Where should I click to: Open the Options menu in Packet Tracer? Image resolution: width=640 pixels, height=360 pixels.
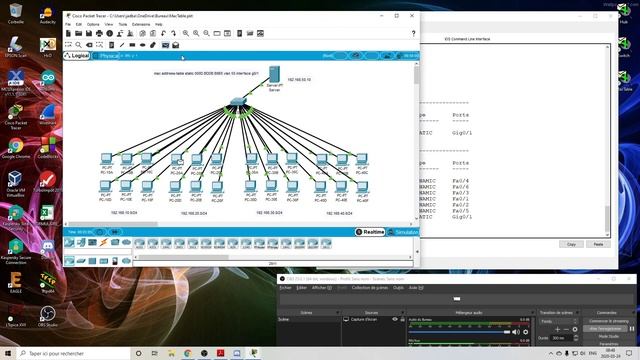click(93, 24)
